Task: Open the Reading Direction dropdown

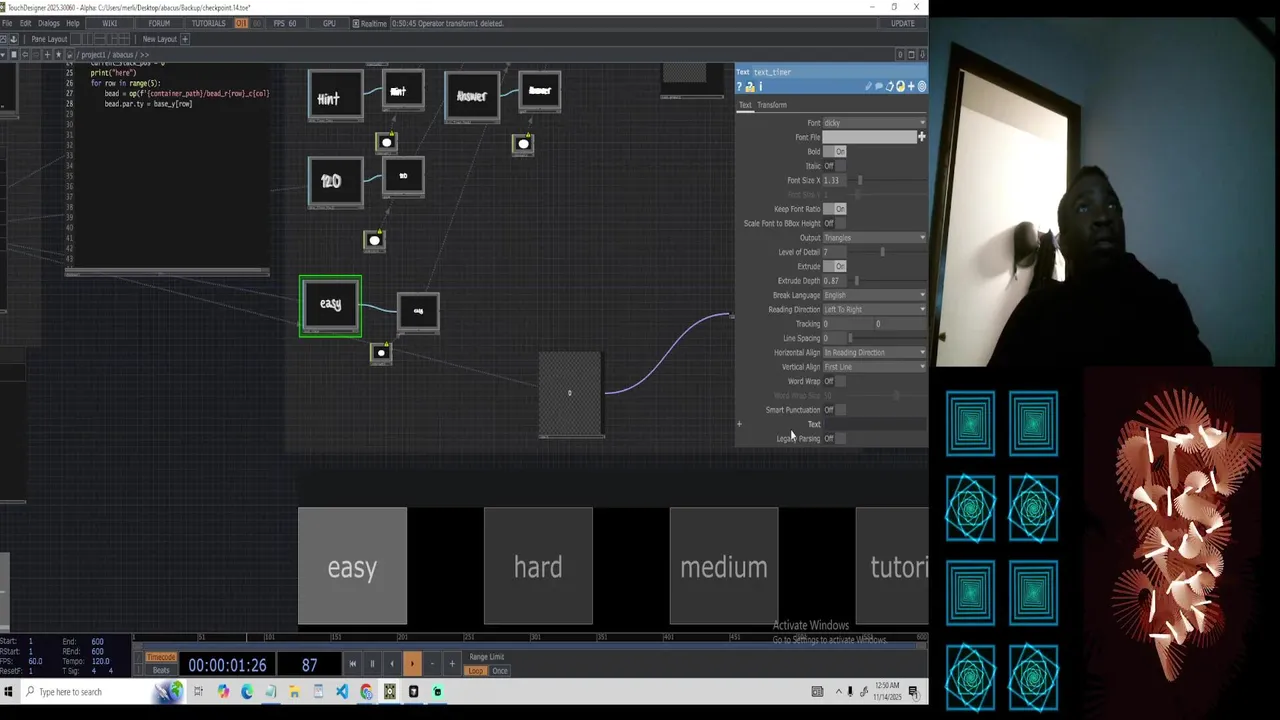Action: (874, 309)
